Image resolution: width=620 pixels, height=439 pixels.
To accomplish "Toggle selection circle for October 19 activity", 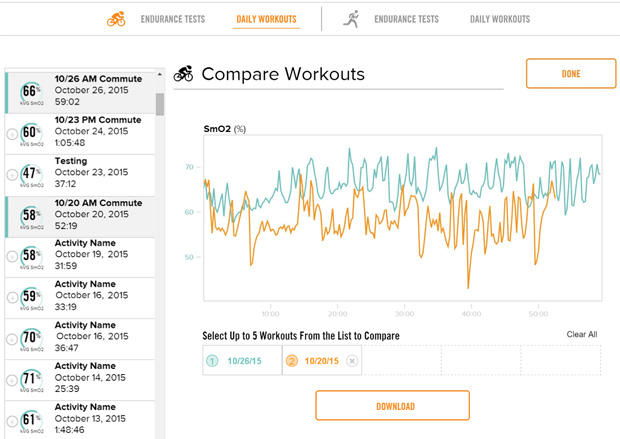I will pos(12,257).
